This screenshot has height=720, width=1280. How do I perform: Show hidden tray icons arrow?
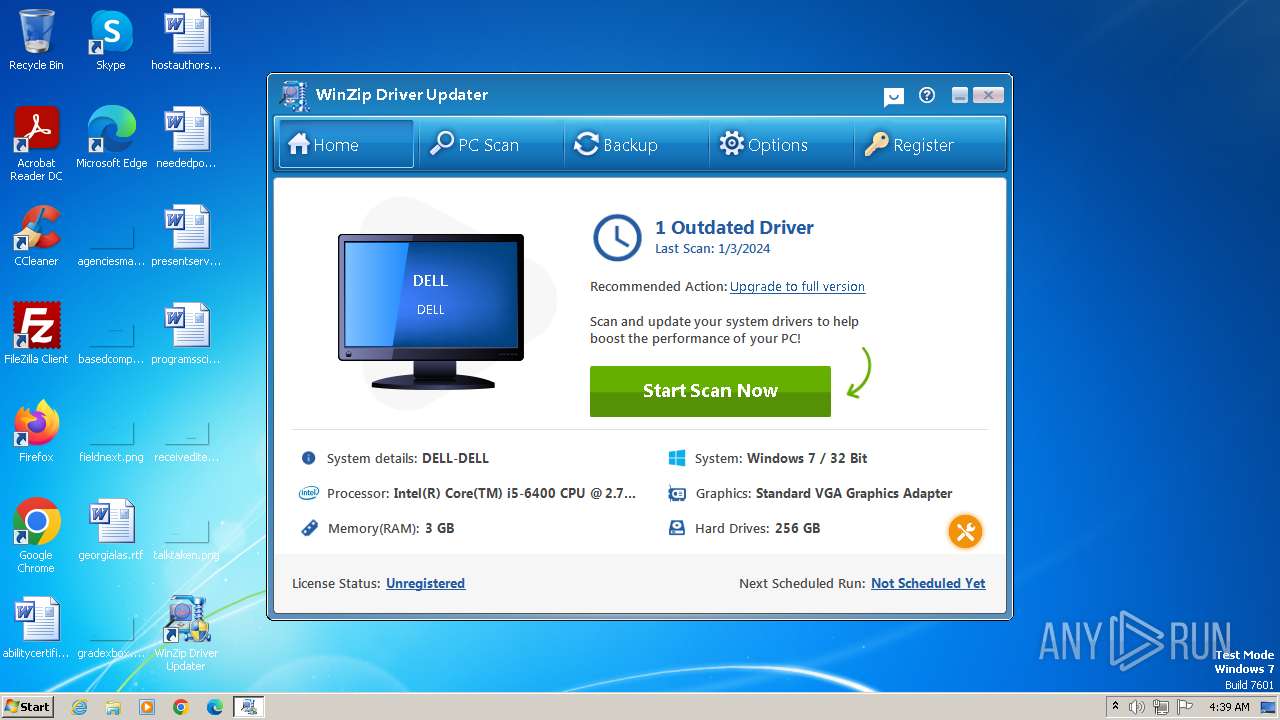1114,707
